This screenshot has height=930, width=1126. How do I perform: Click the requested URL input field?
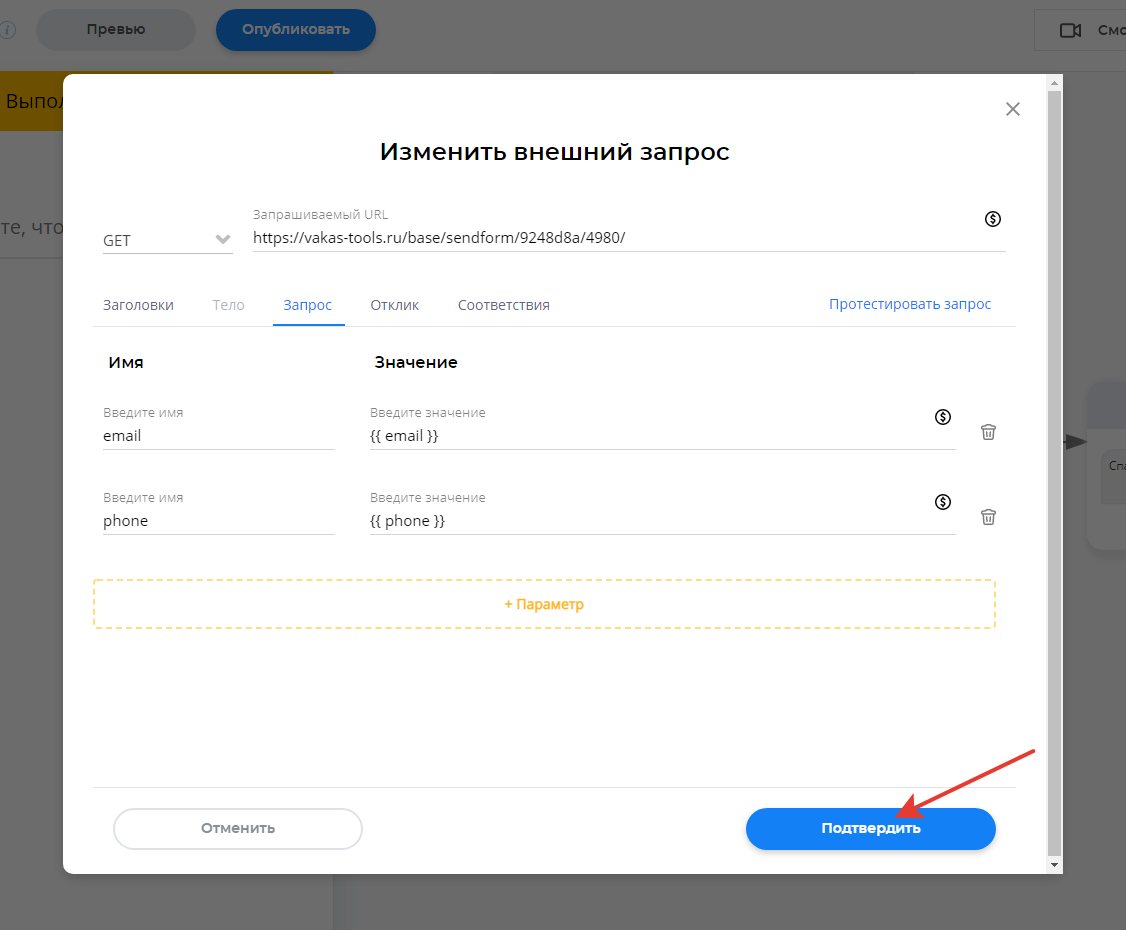(610, 238)
